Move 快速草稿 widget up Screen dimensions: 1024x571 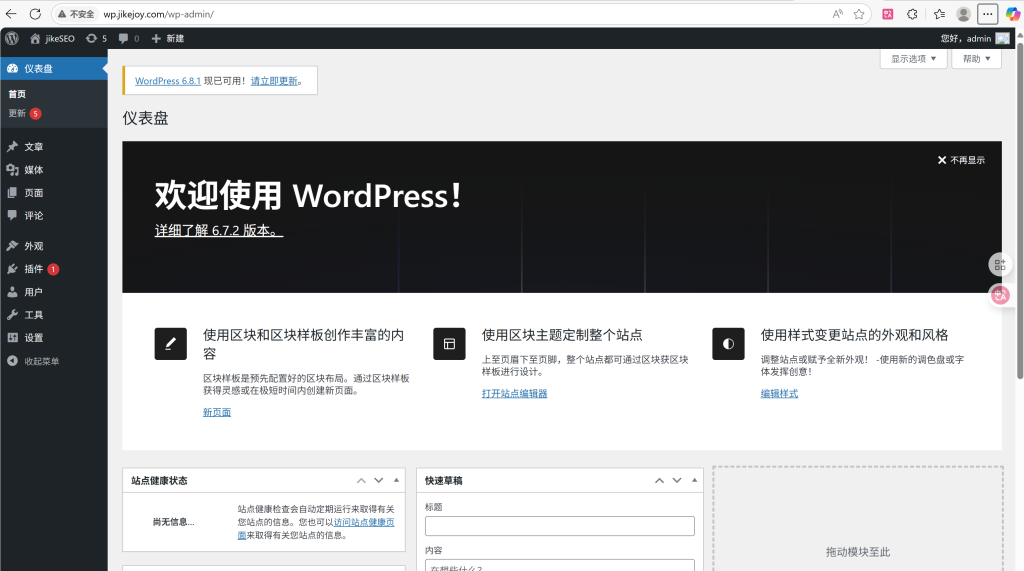pos(660,481)
